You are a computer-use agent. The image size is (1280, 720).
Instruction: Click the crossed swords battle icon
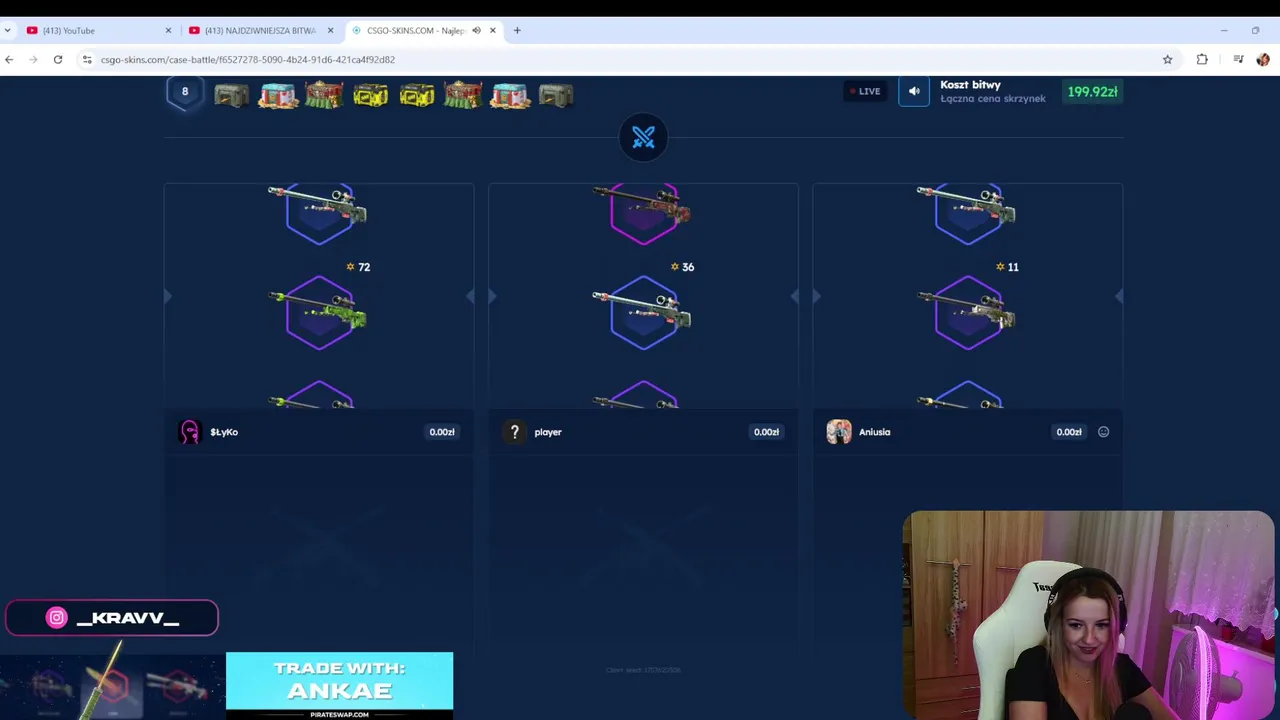643,137
